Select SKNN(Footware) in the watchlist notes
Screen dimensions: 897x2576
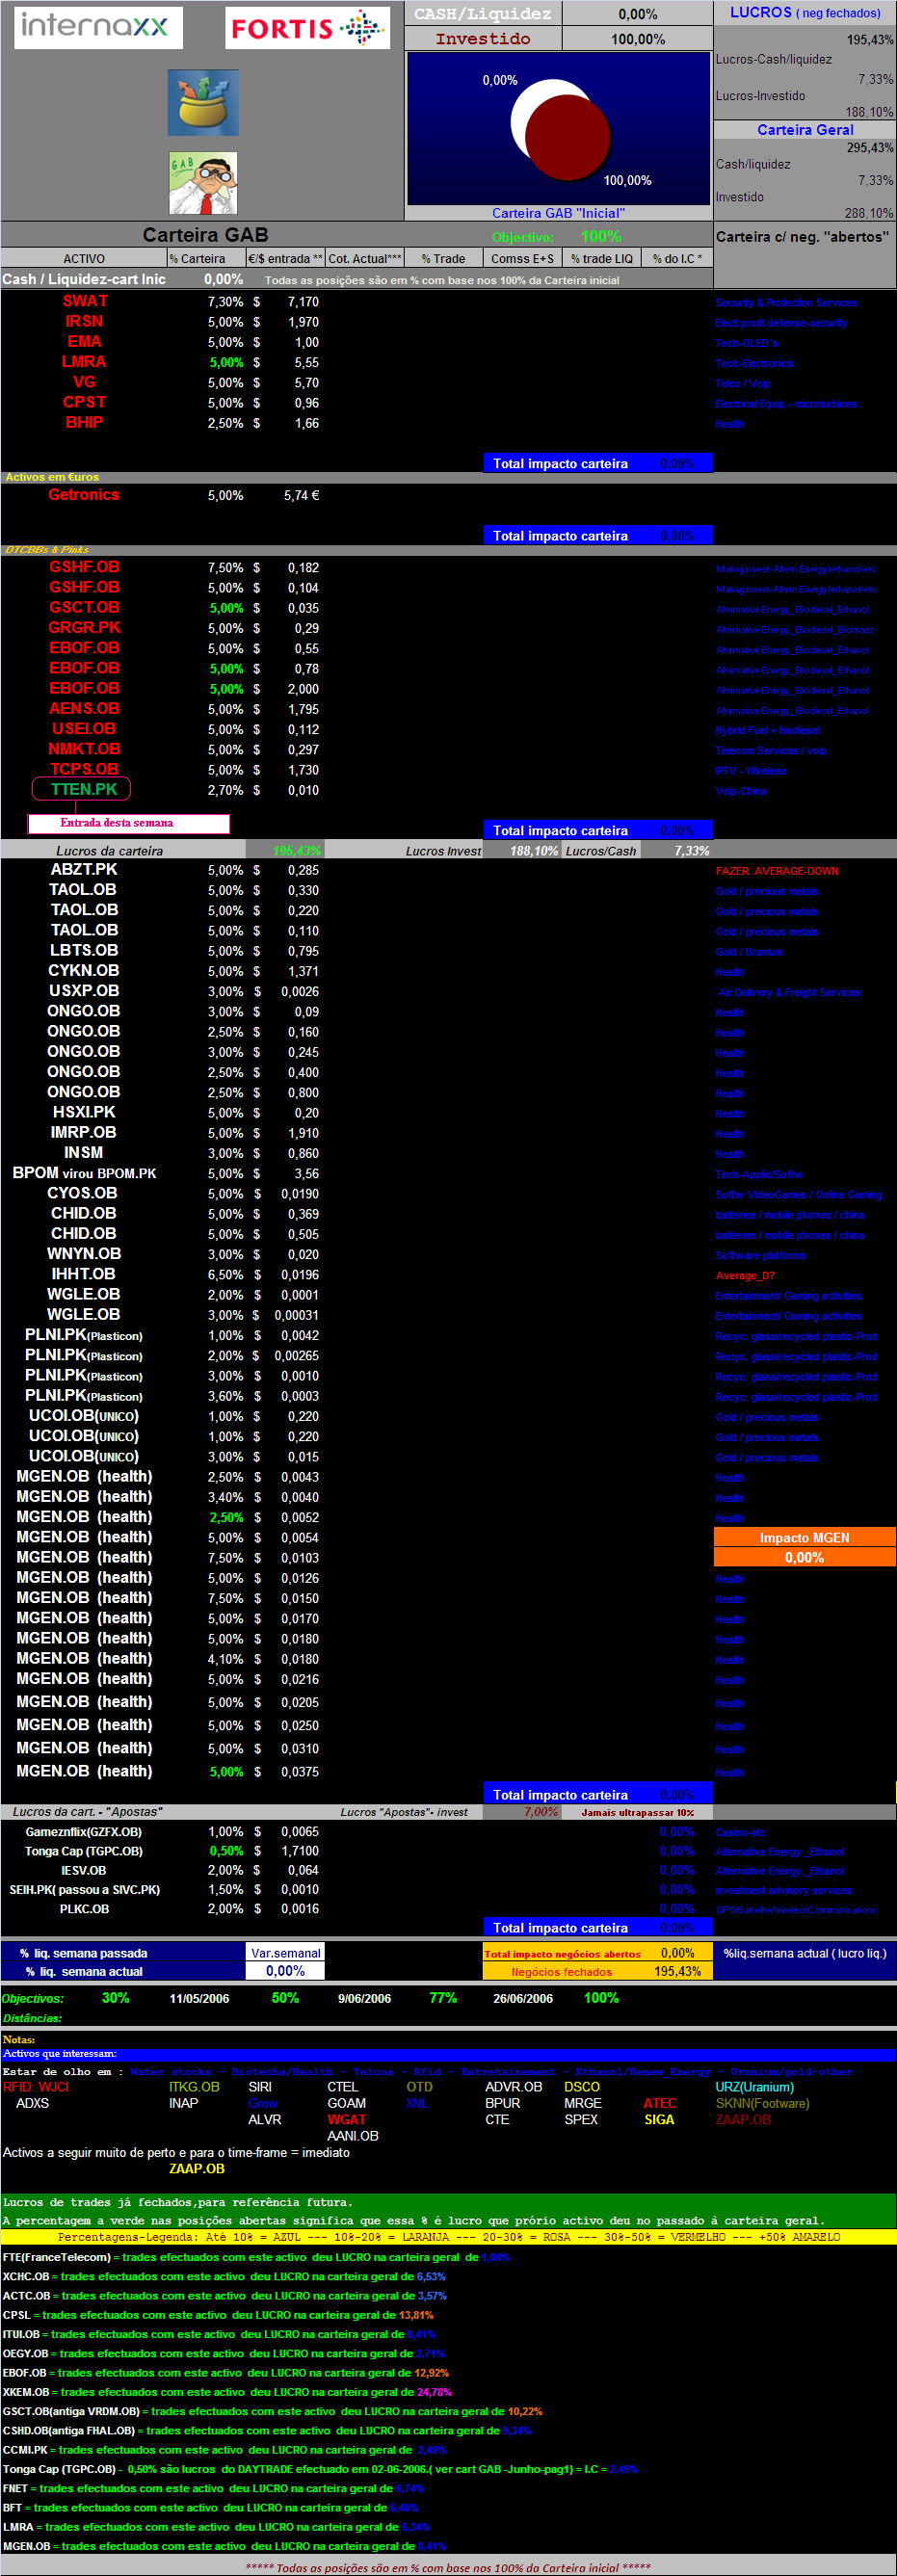[763, 2103]
